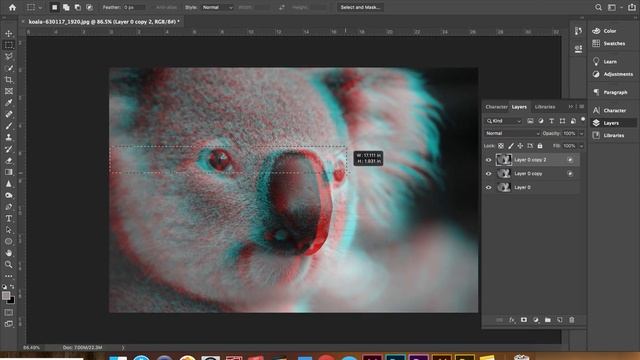The image size is (640, 360).
Task: Open the Layers panel menu
Action: click(x=582, y=107)
